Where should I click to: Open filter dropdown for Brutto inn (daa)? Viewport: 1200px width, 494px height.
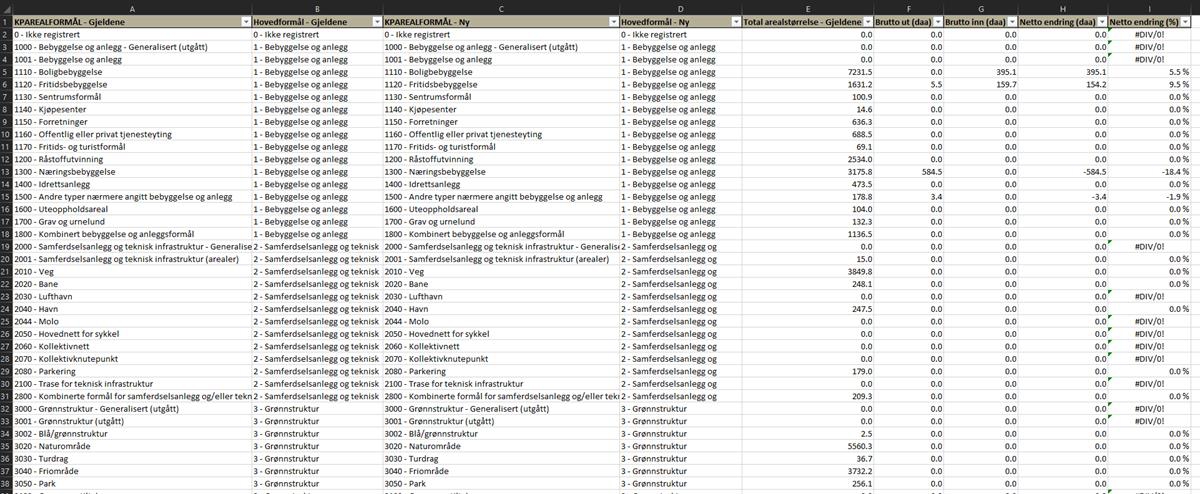(1009, 21)
